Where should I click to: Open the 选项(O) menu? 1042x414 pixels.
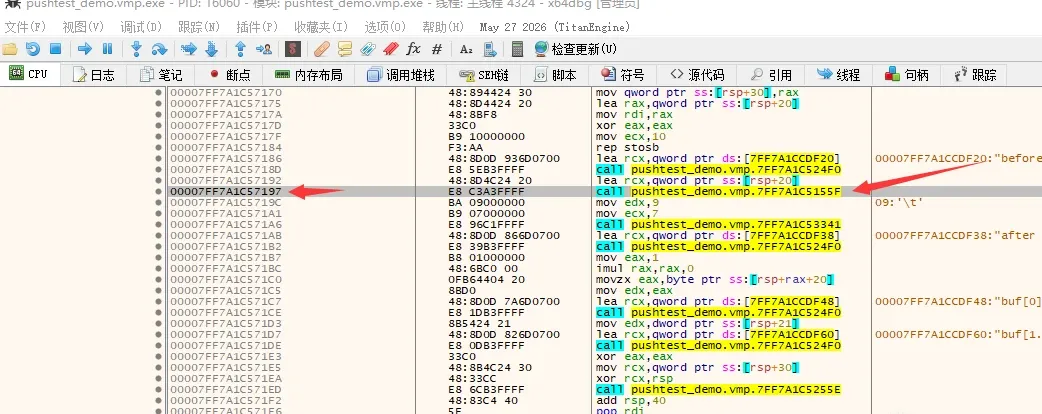coord(385,27)
